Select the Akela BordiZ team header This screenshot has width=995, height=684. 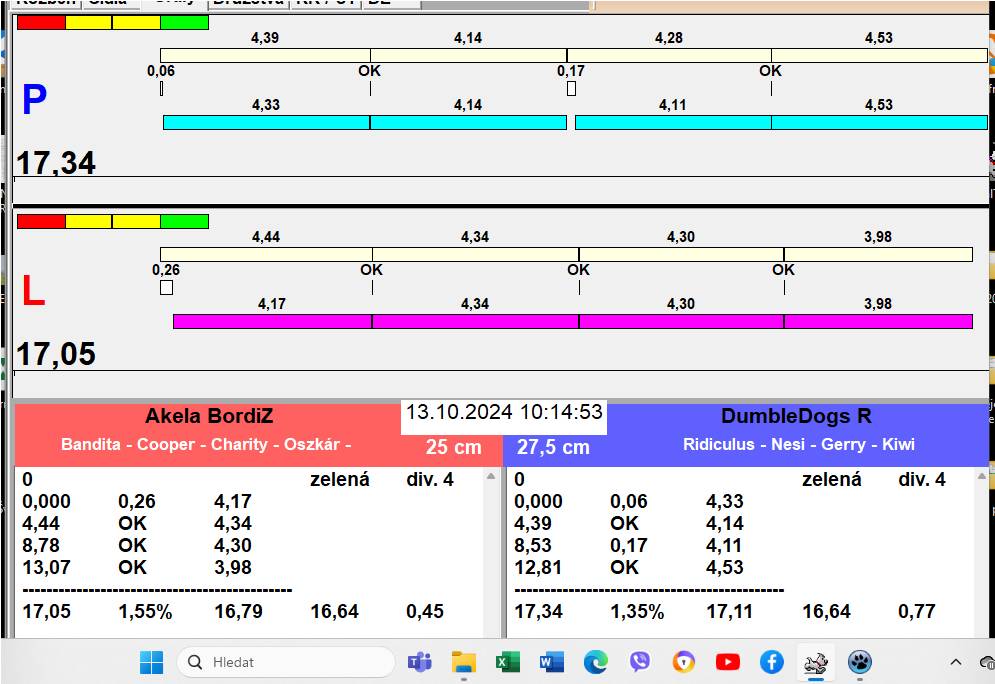(208, 417)
